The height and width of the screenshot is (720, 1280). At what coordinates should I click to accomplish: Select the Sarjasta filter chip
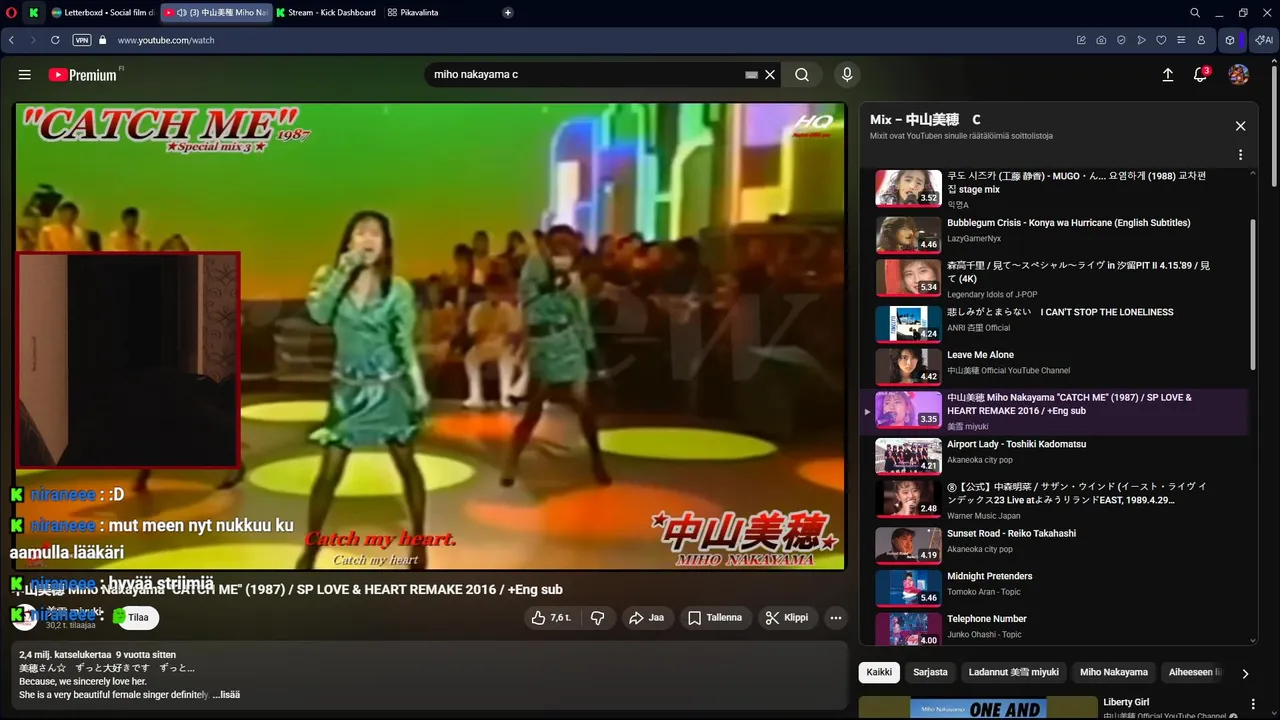[x=930, y=672]
